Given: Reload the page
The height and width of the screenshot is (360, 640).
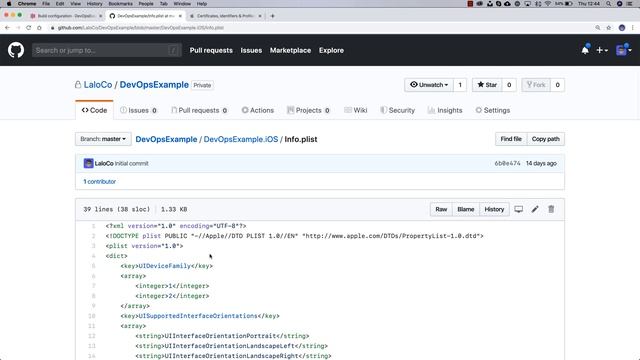Looking at the screenshot, I should point(29,28).
